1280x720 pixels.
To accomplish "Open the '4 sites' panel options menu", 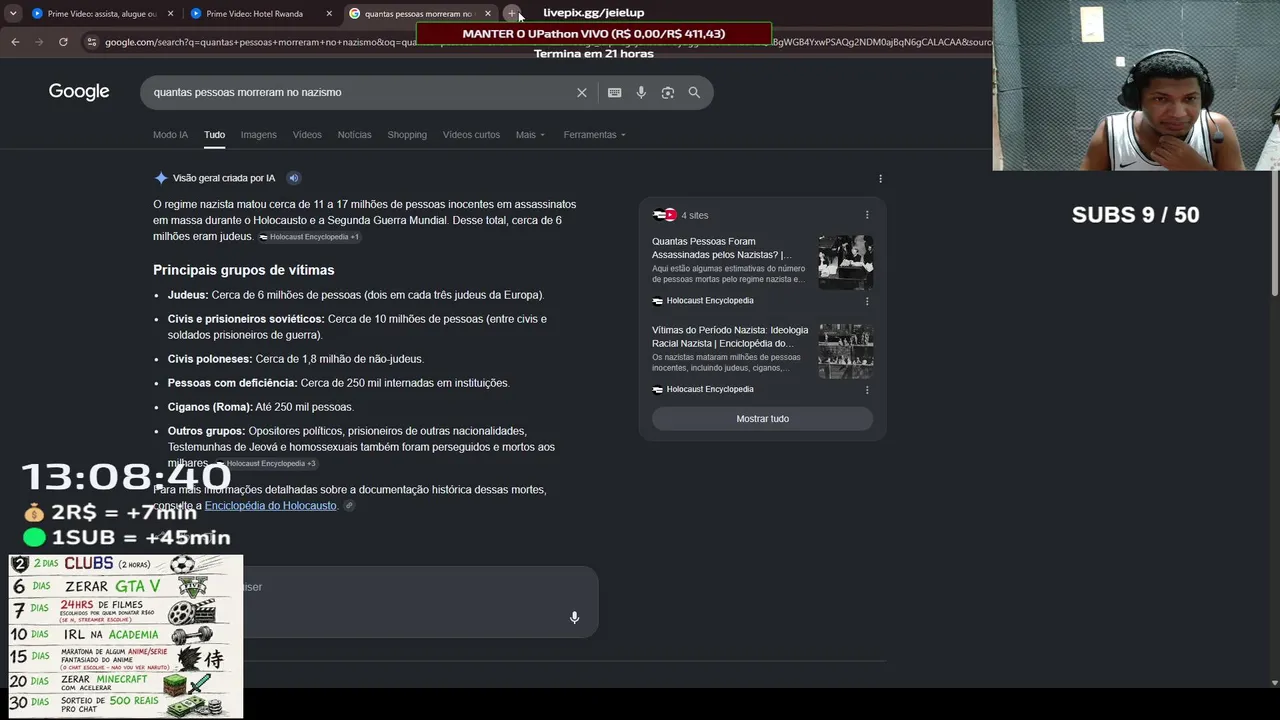I will point(867,215).
